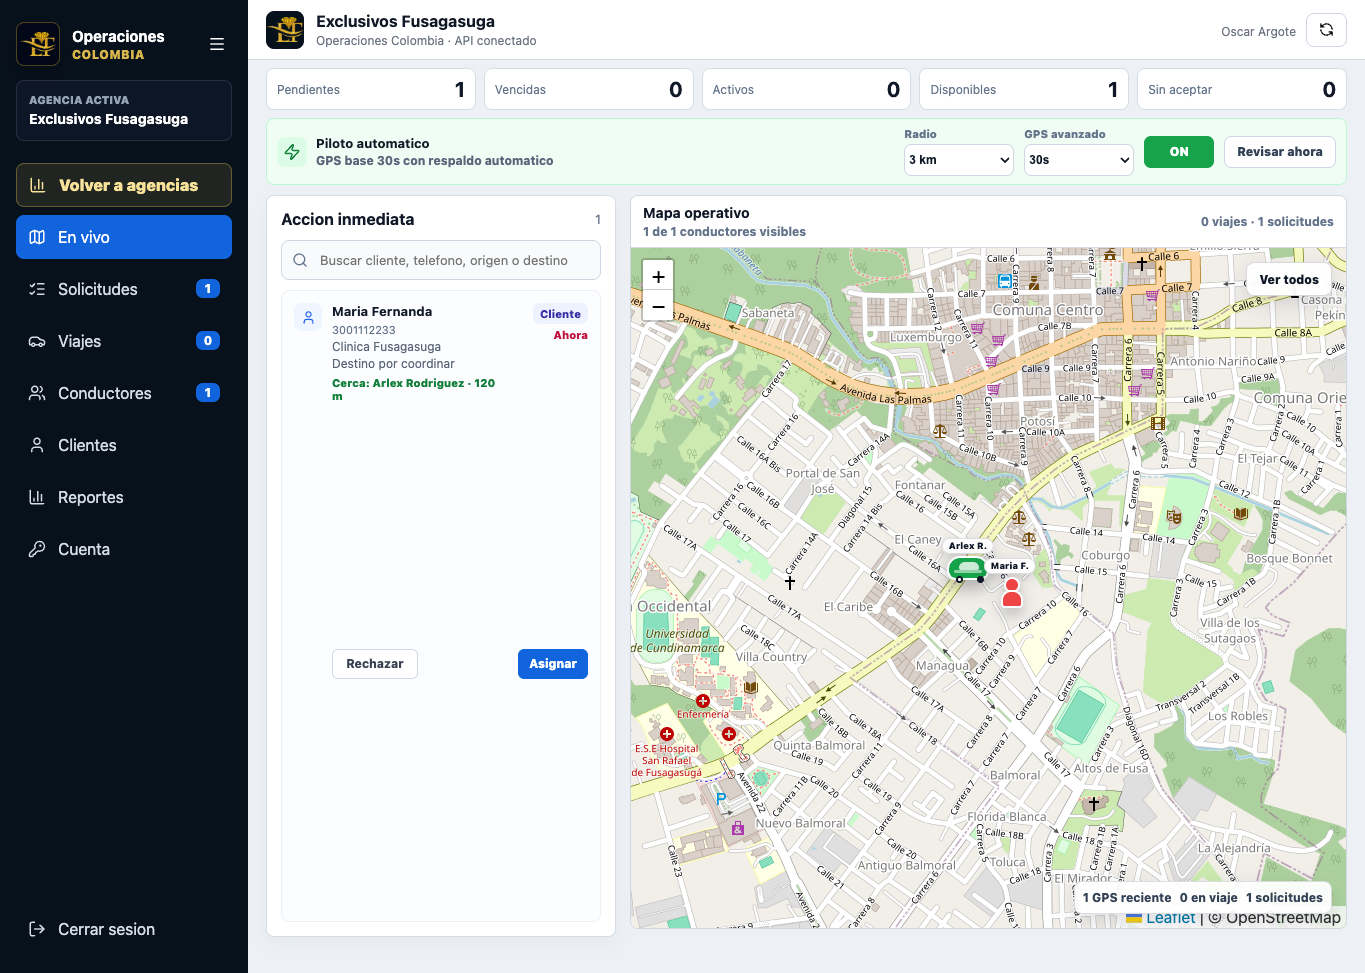Click the Vencidas stat card
1365x973 pixels.
click(589, 89)
